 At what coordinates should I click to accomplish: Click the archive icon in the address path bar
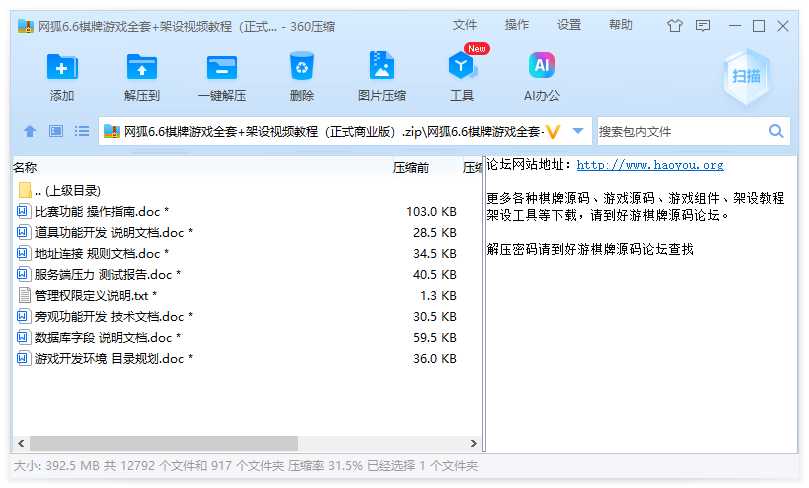point(112,132)
